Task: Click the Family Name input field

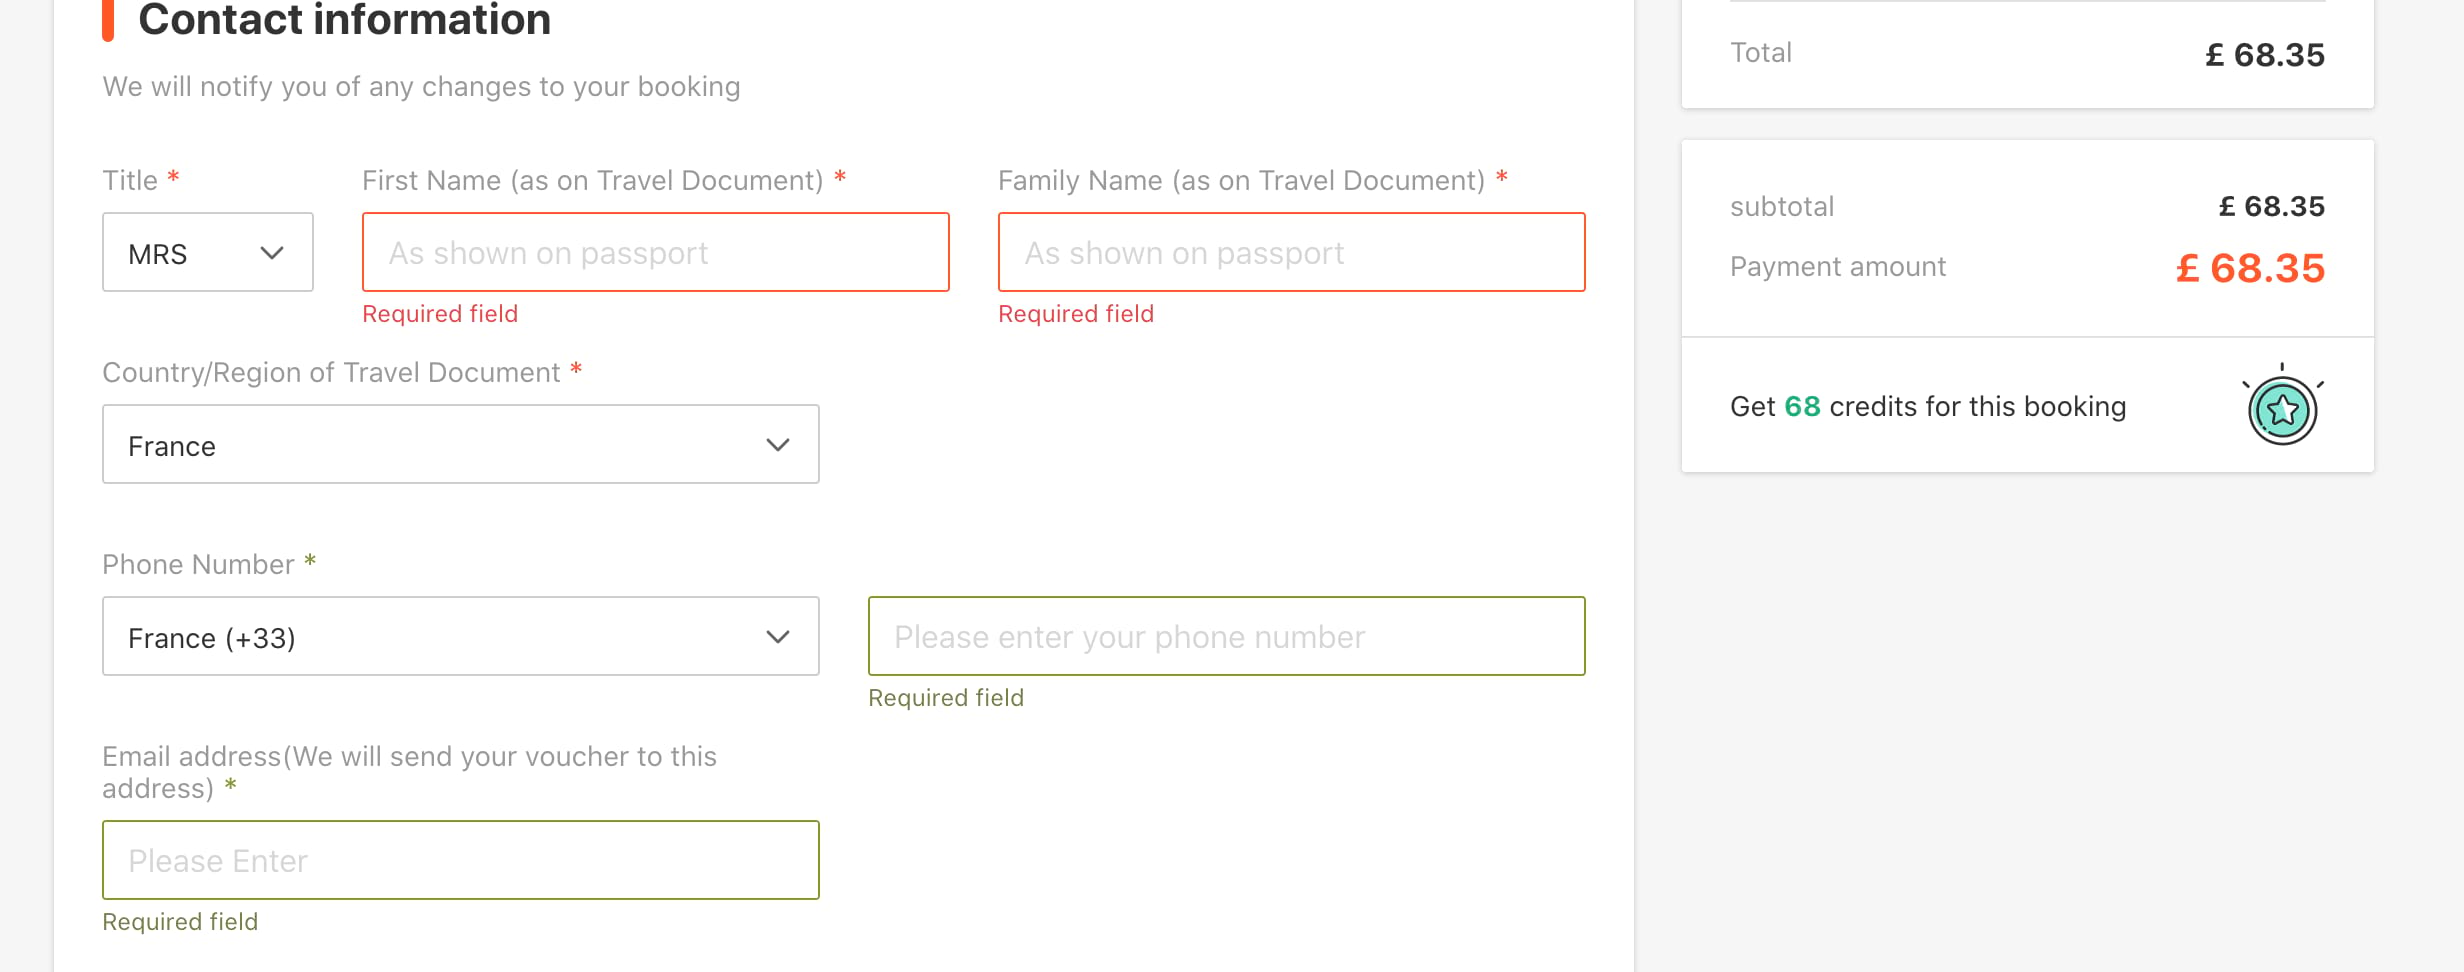Action: (1292, 252)
